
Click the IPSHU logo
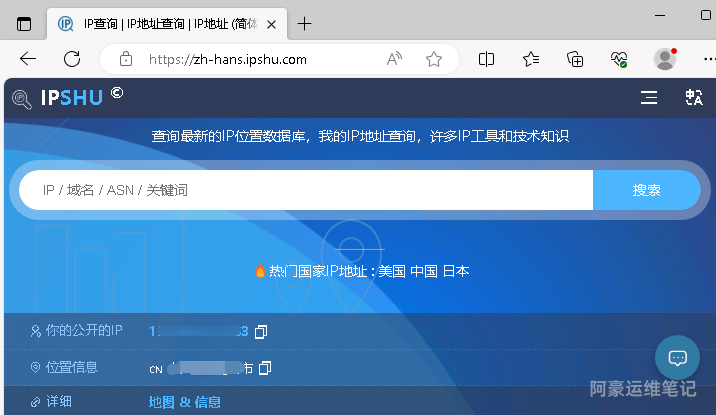(x=68, y=98)
